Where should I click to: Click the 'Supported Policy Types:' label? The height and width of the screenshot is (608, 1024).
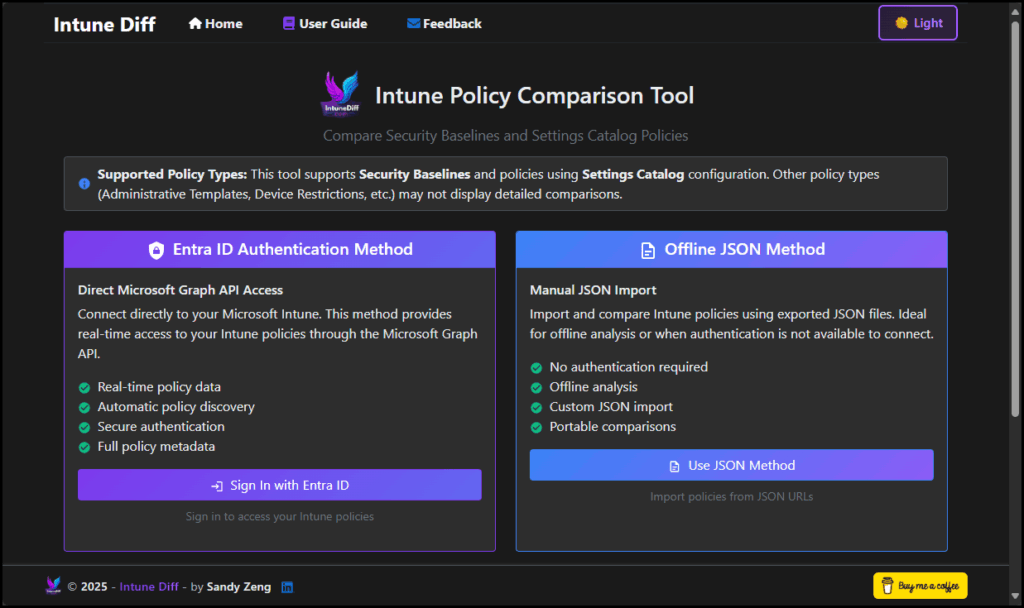point(172,174)
